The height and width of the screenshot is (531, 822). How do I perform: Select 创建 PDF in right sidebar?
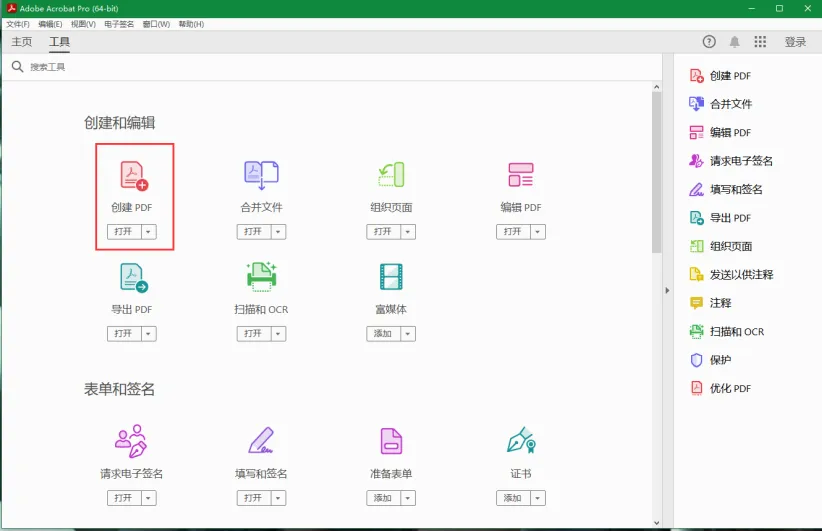coord(720,76)
